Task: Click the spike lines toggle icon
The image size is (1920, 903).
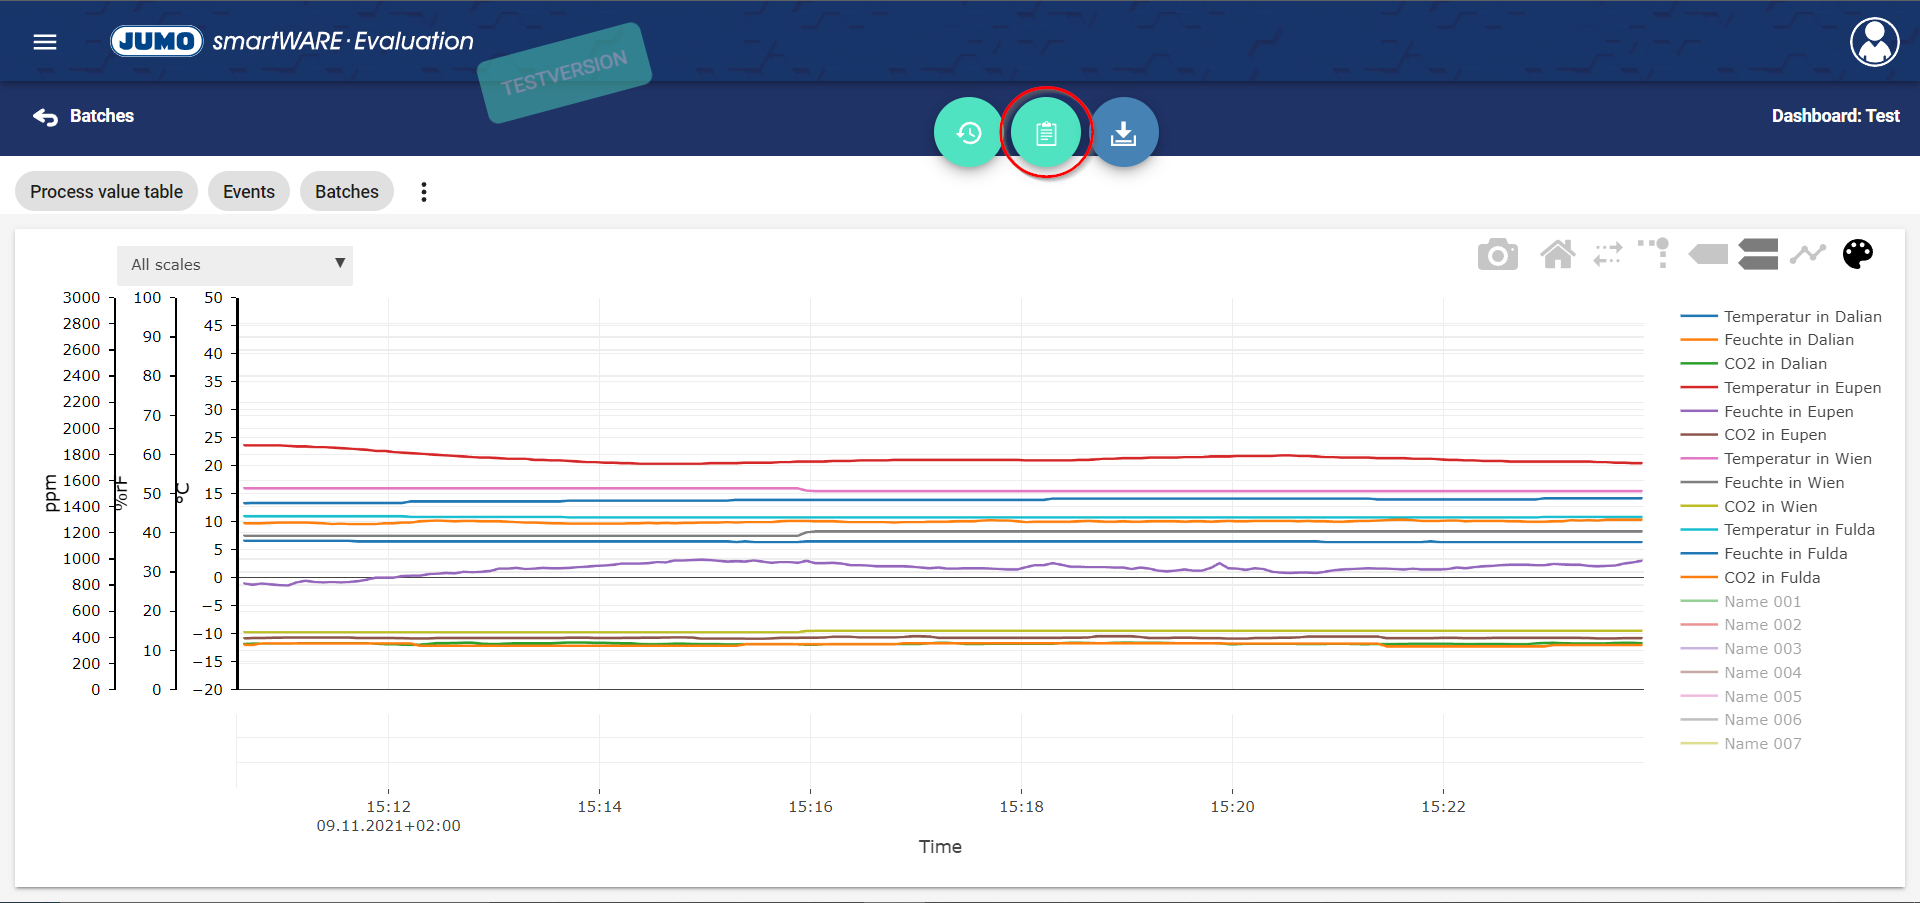Action: (1653, 253)
